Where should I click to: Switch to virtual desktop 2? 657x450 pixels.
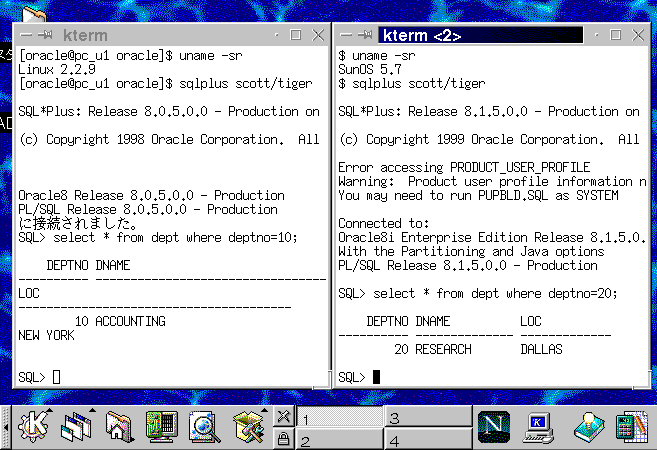tap(339, 439)
